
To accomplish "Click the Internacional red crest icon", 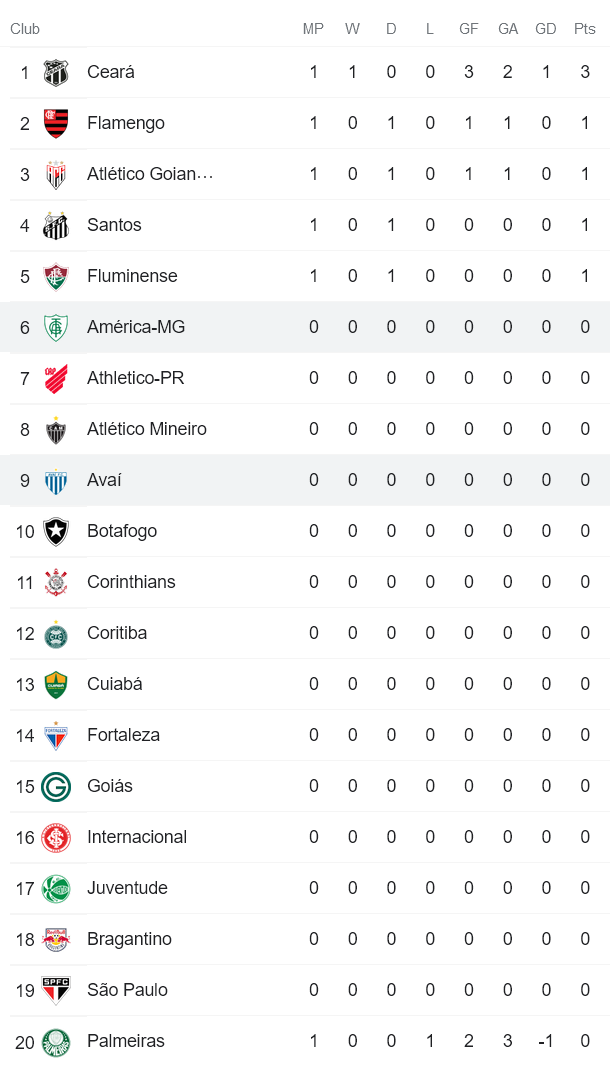I will click(56, 837).
